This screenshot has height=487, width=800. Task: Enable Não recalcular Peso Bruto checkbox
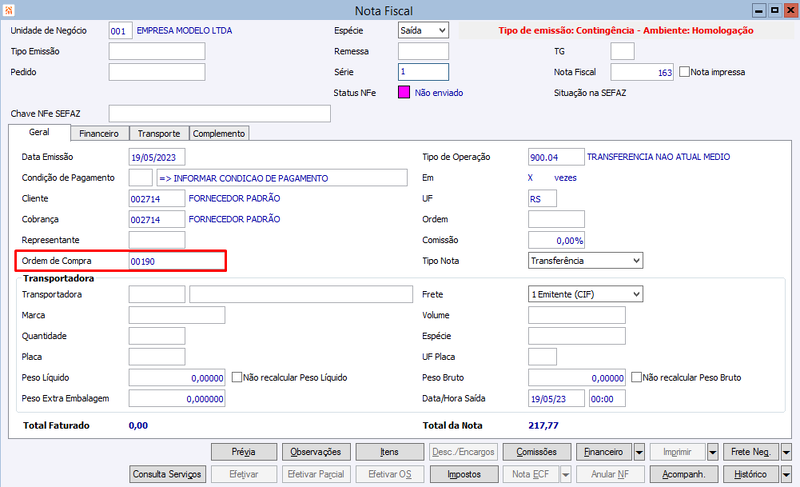tap(636, 377)
